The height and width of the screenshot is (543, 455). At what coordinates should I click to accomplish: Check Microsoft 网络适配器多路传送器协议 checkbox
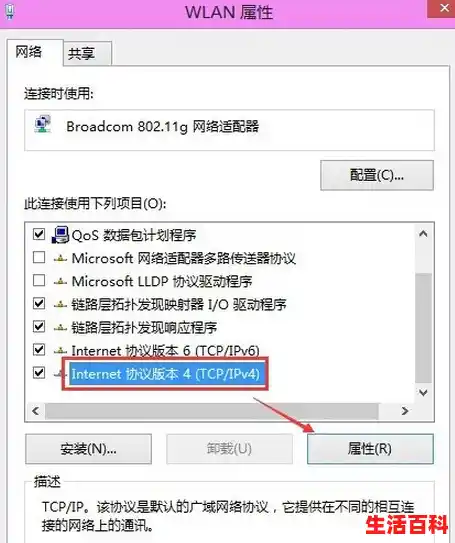click(x=39, y=257)
